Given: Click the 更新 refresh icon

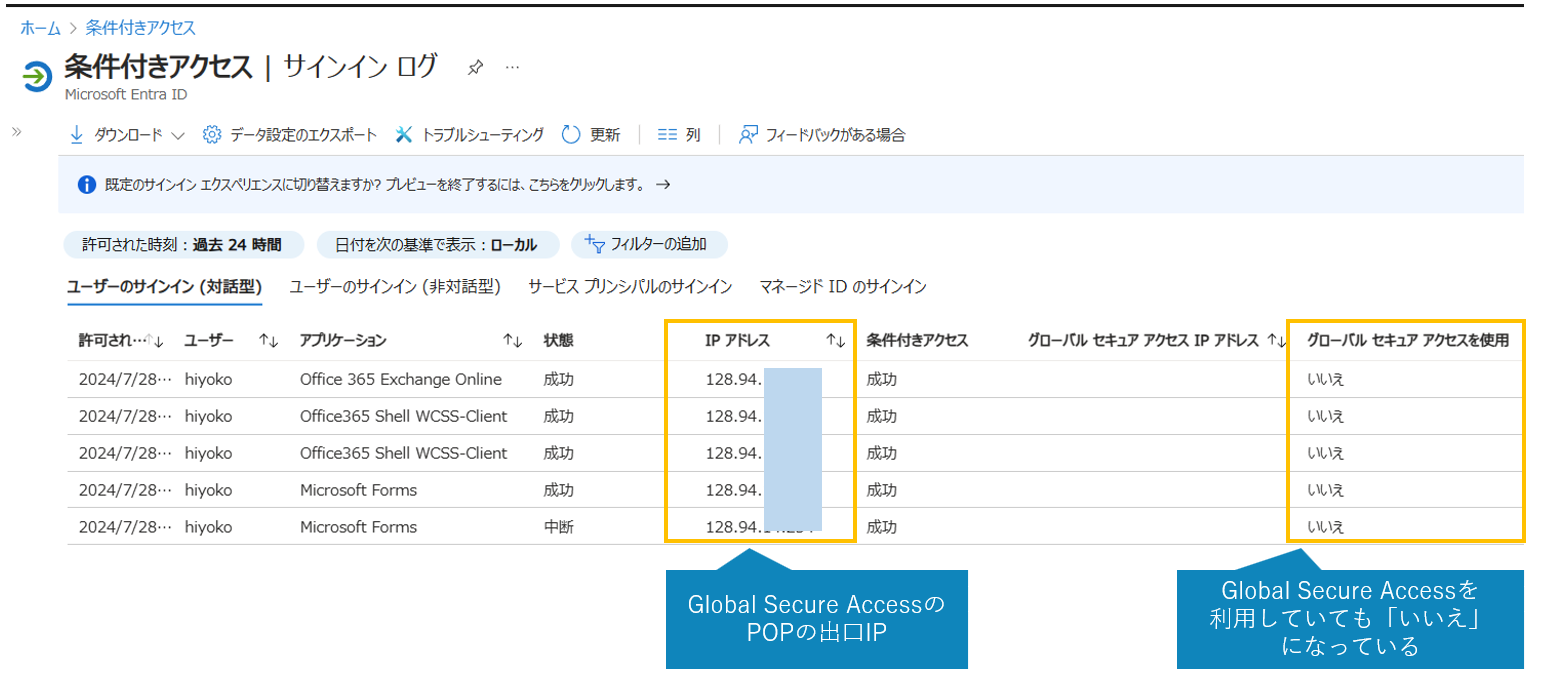Looking at the screenshot, I should coord(571,134).
